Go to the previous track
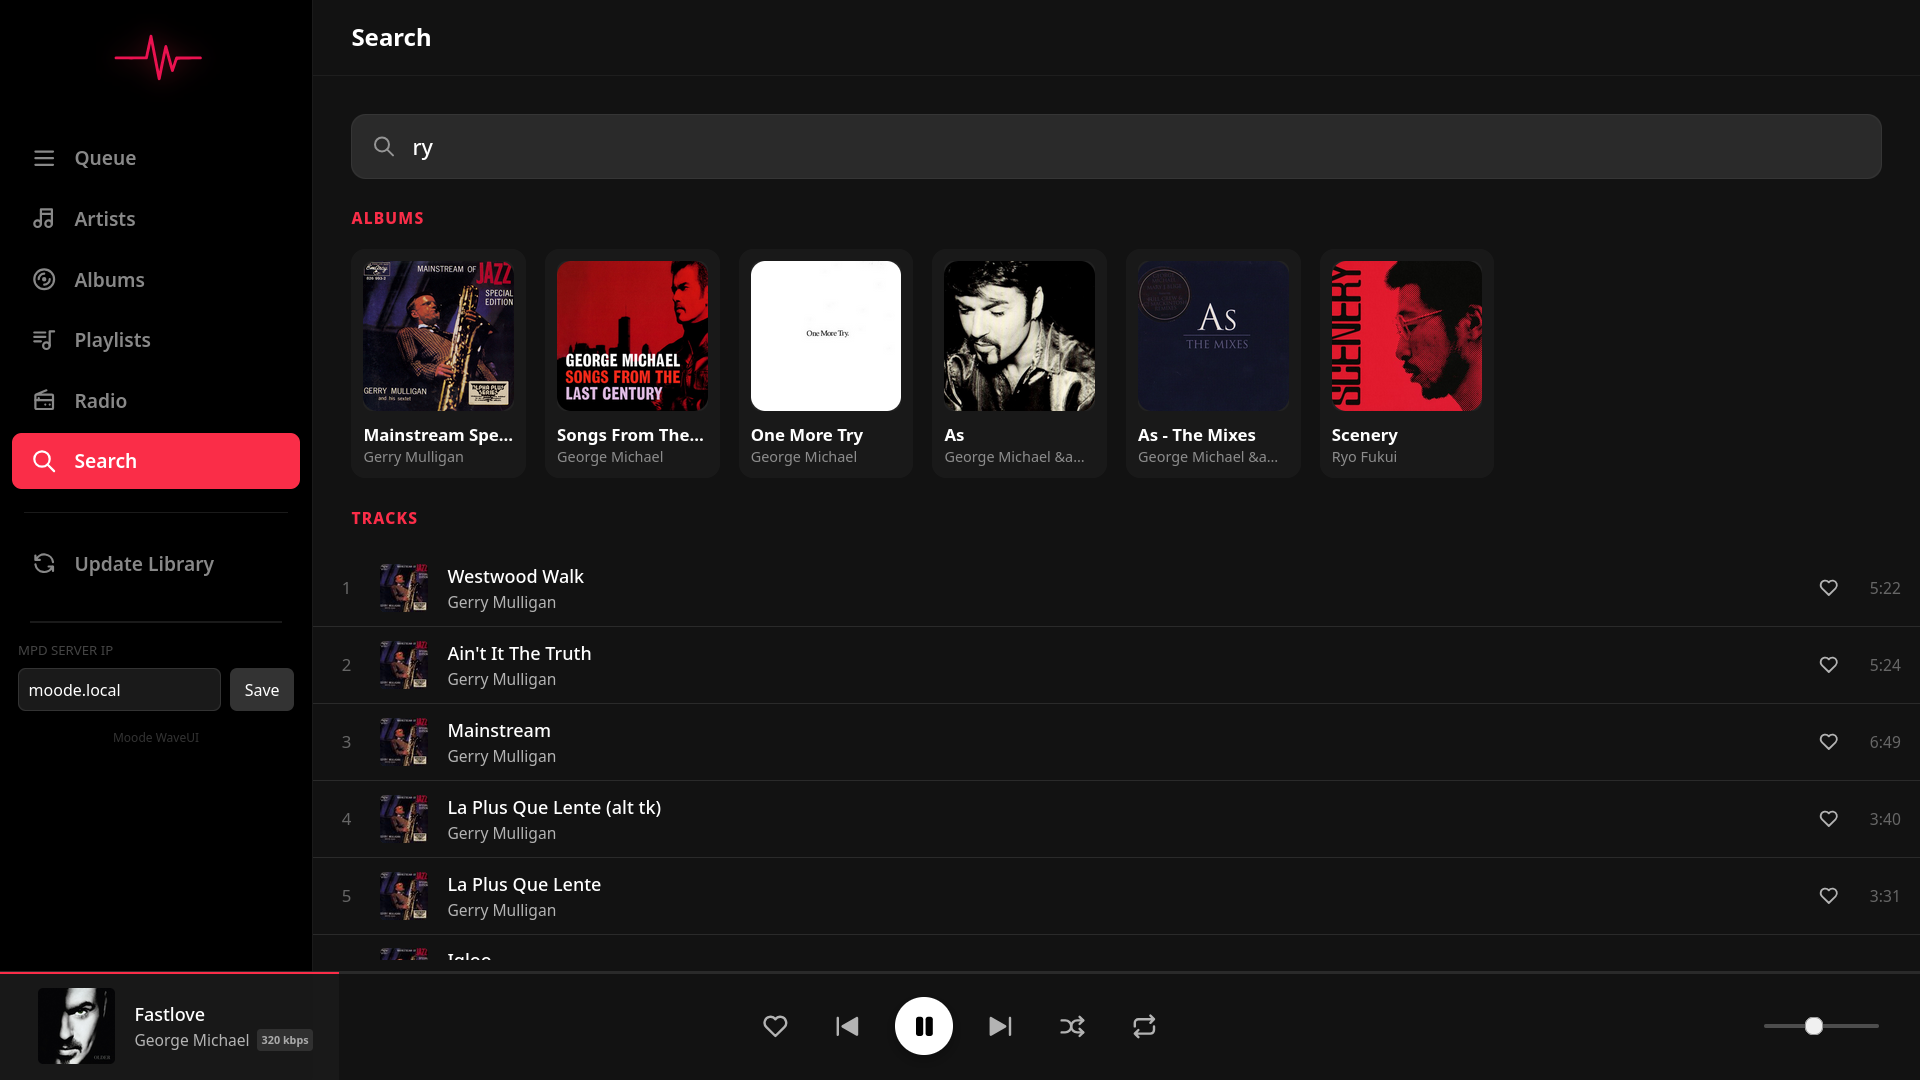Image resolution: width=1920 pixels, height=1080 pixels. tap(847, 1026)
